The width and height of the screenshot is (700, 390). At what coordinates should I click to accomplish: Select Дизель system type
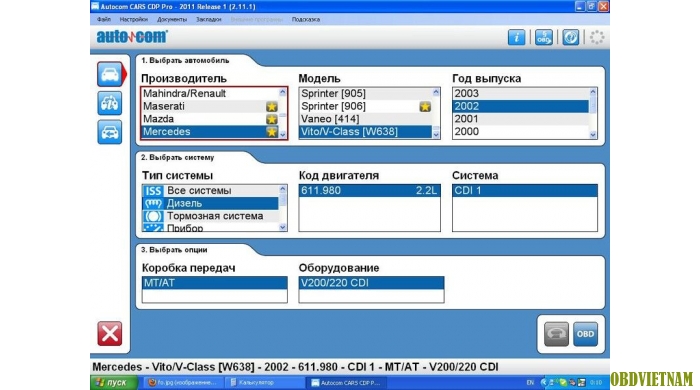(210, 203)
